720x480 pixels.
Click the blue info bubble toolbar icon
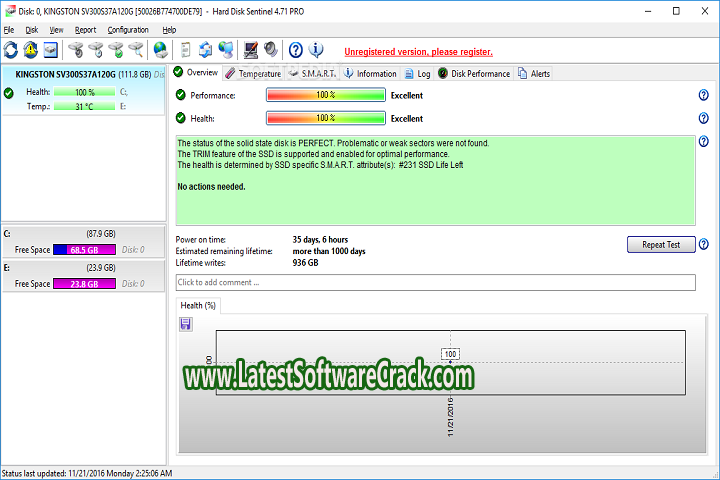point(316,50)
